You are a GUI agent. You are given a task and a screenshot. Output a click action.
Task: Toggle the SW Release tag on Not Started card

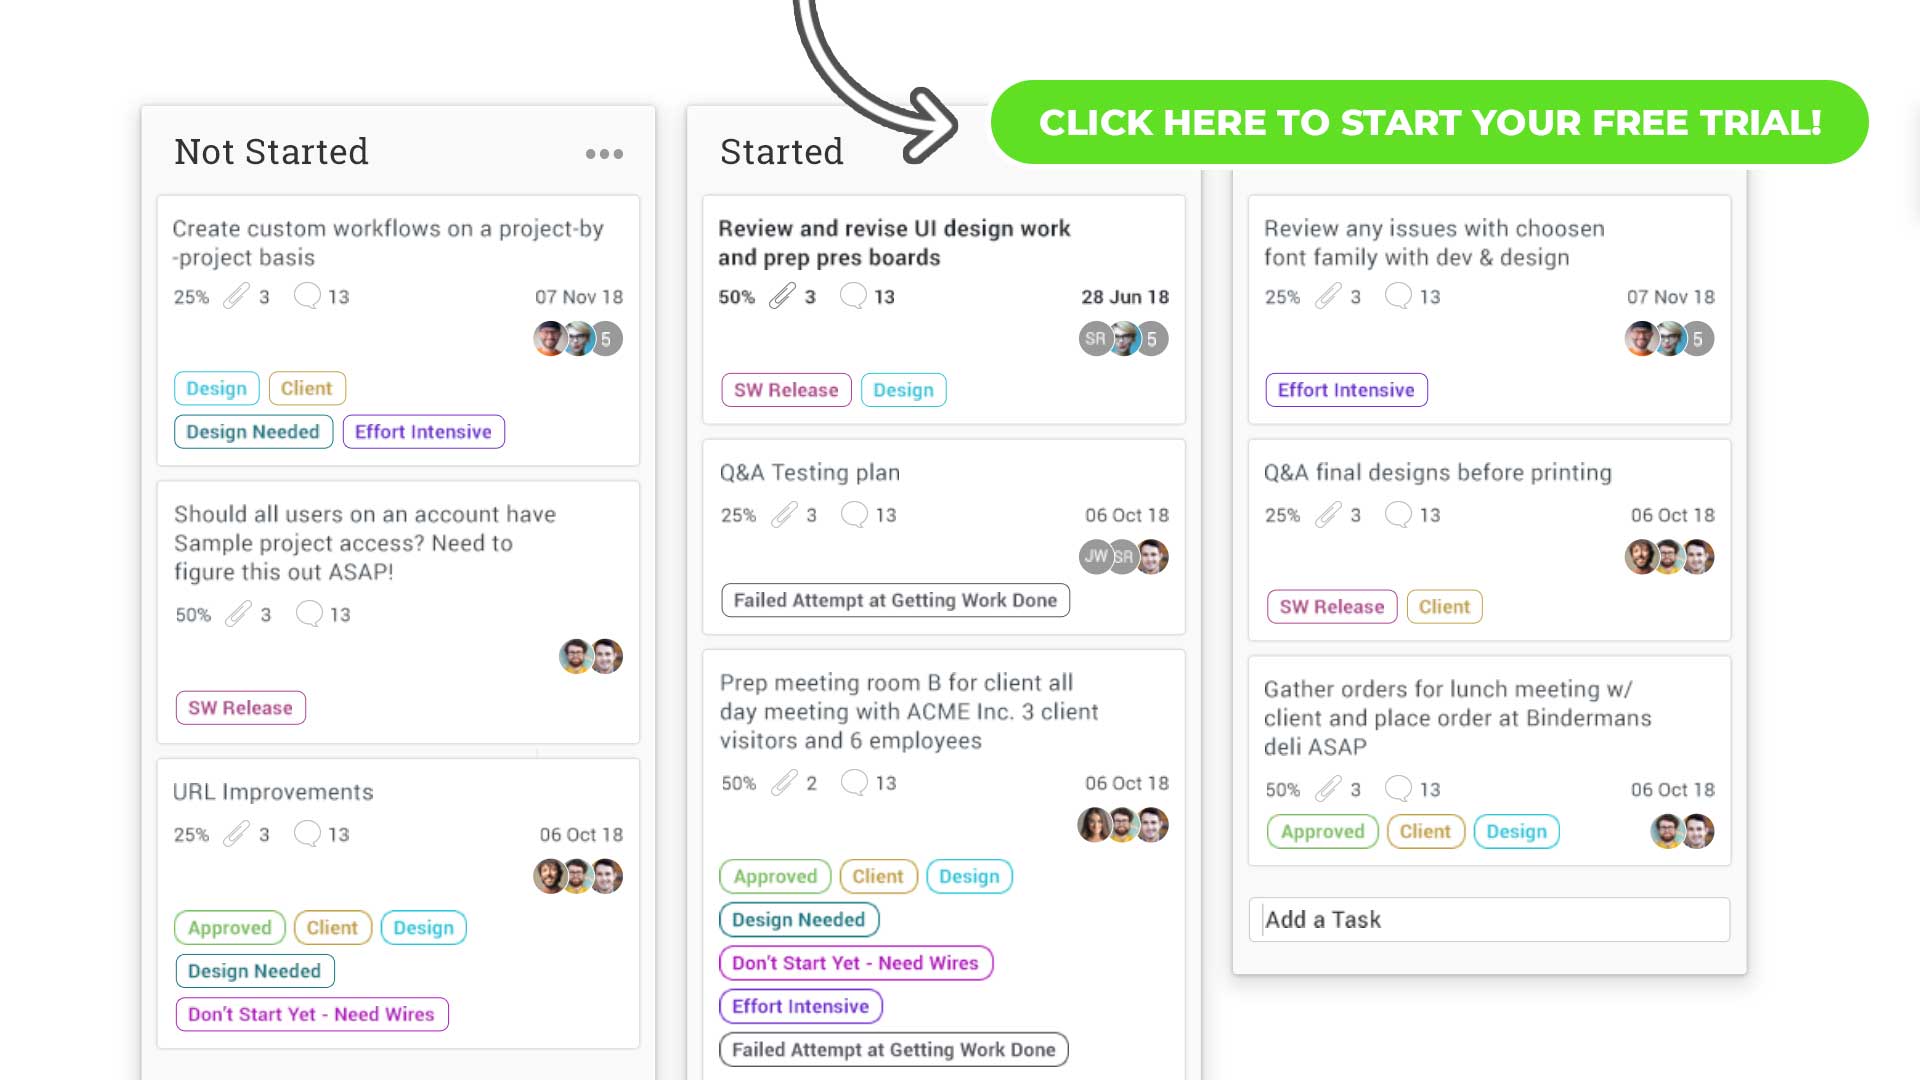[239, 707]
